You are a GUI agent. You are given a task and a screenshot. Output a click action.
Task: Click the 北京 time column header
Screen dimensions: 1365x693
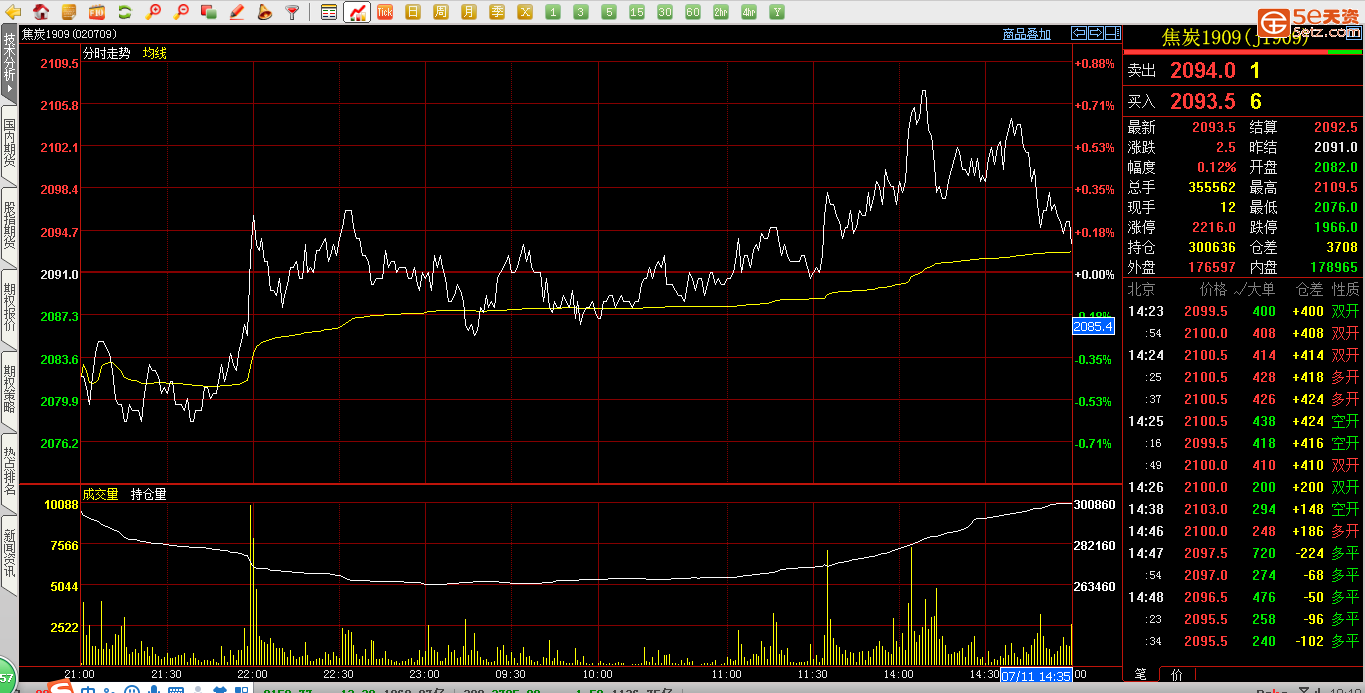coord(1142,289)
